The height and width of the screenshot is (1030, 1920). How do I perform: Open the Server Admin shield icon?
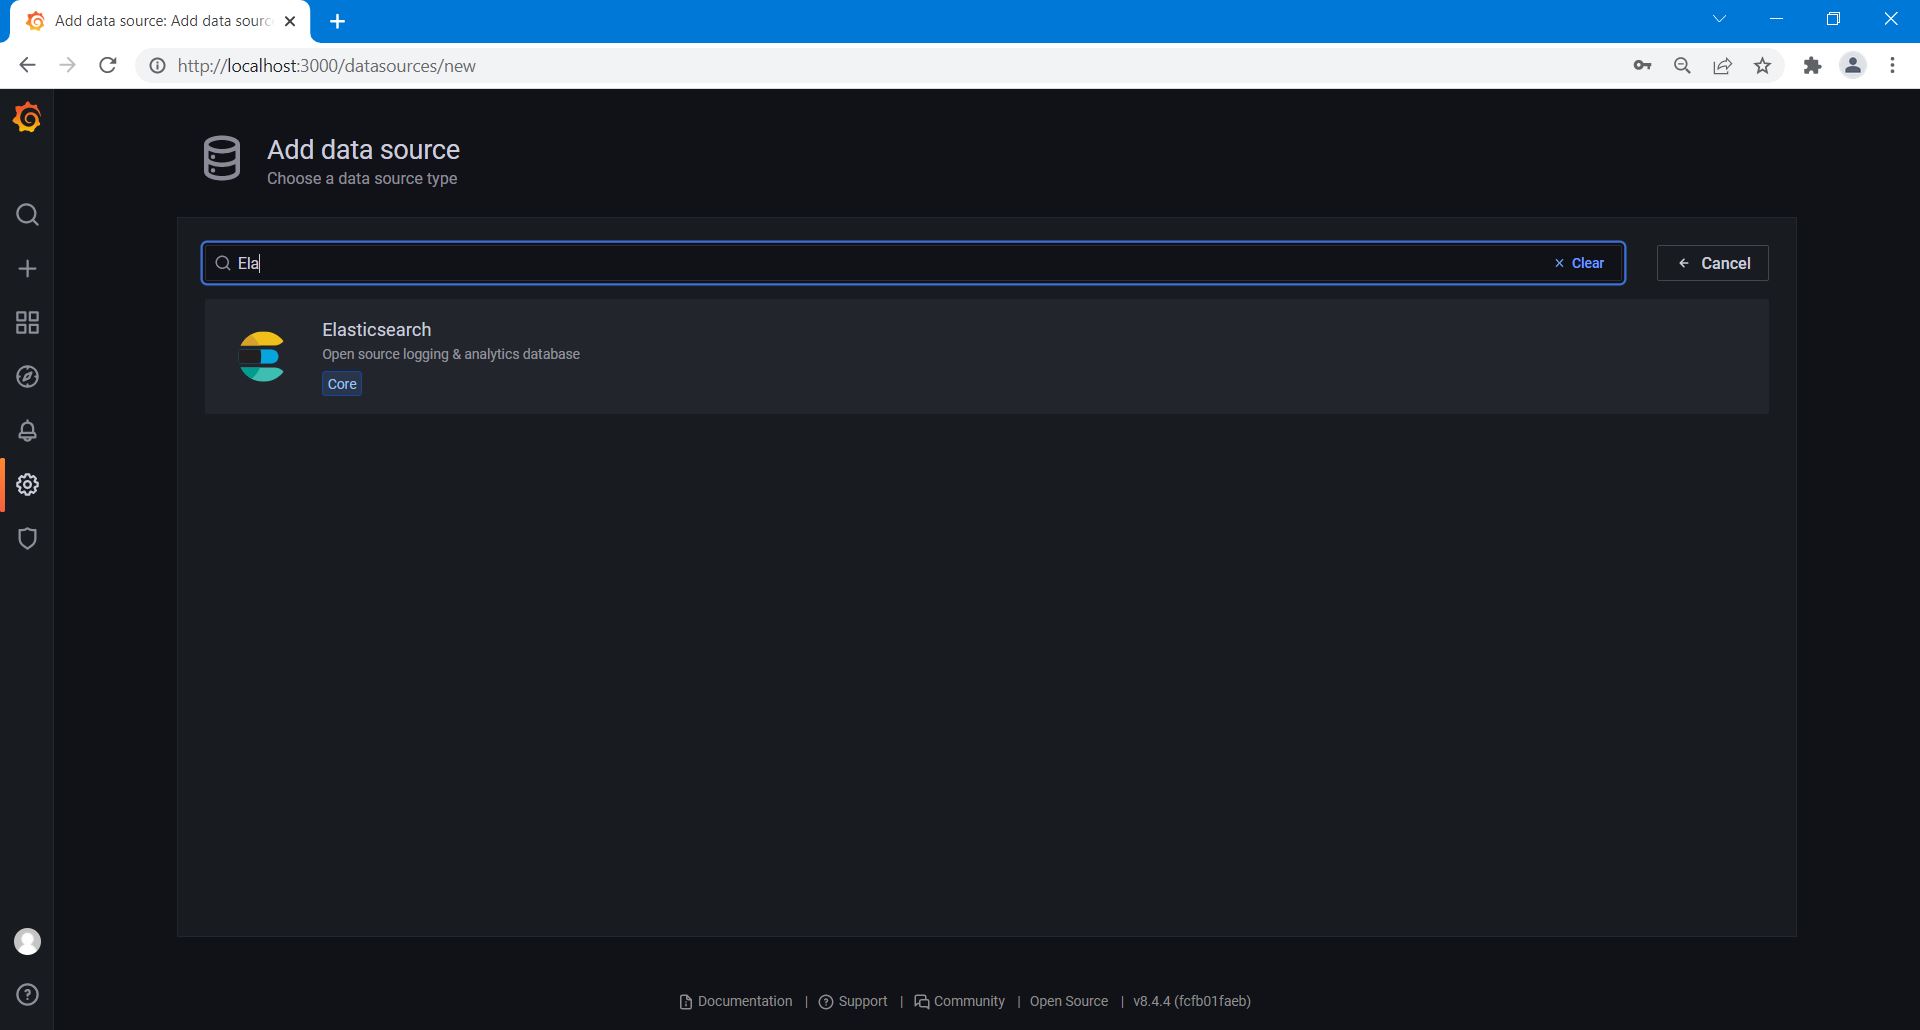click(x=27, y=539)
